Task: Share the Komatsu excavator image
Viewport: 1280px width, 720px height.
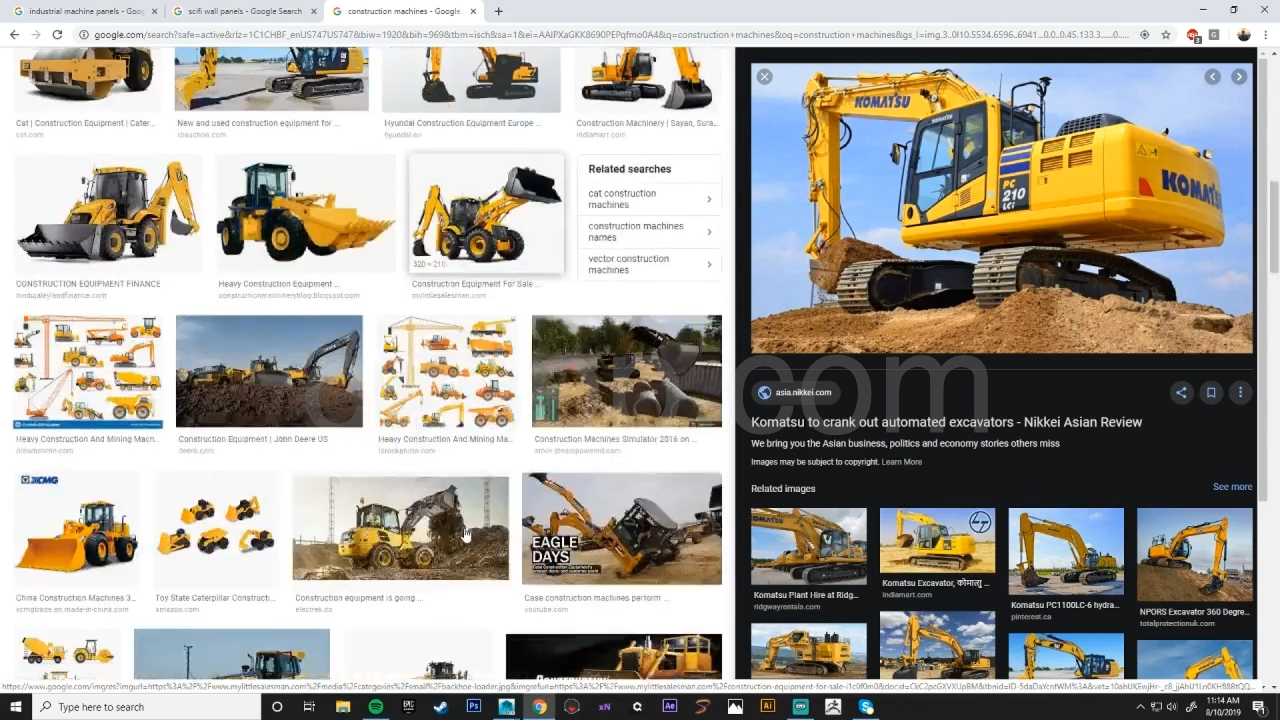Action: click(1181, 393)
